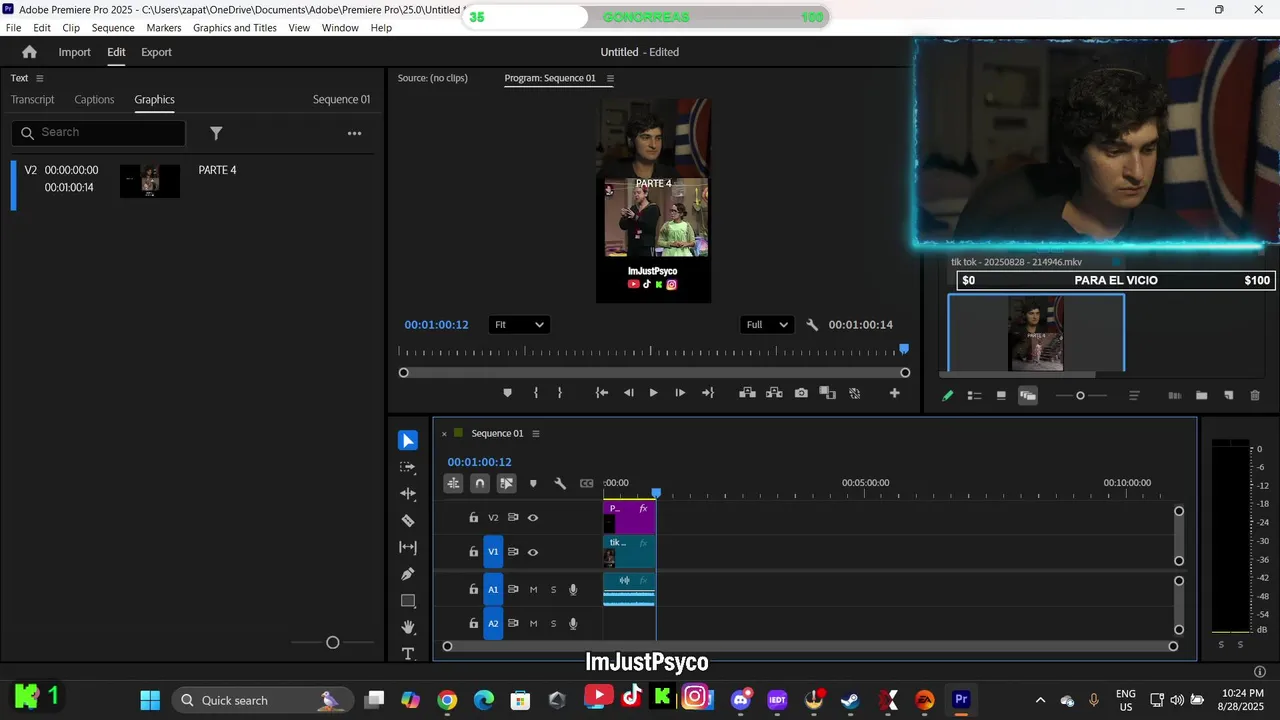Open the Sequence menu

(113, 28)
